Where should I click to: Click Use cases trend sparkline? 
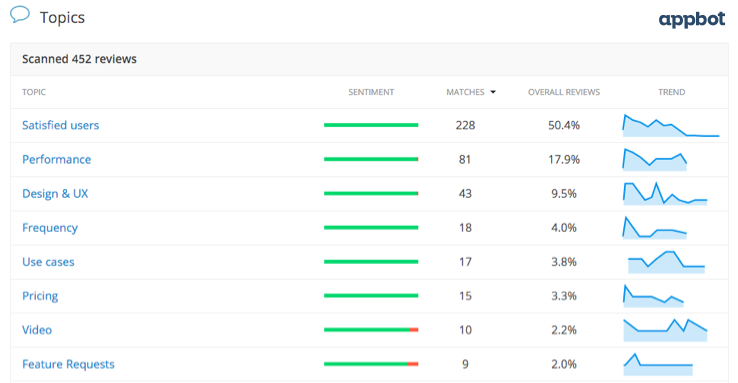[666, 262]
